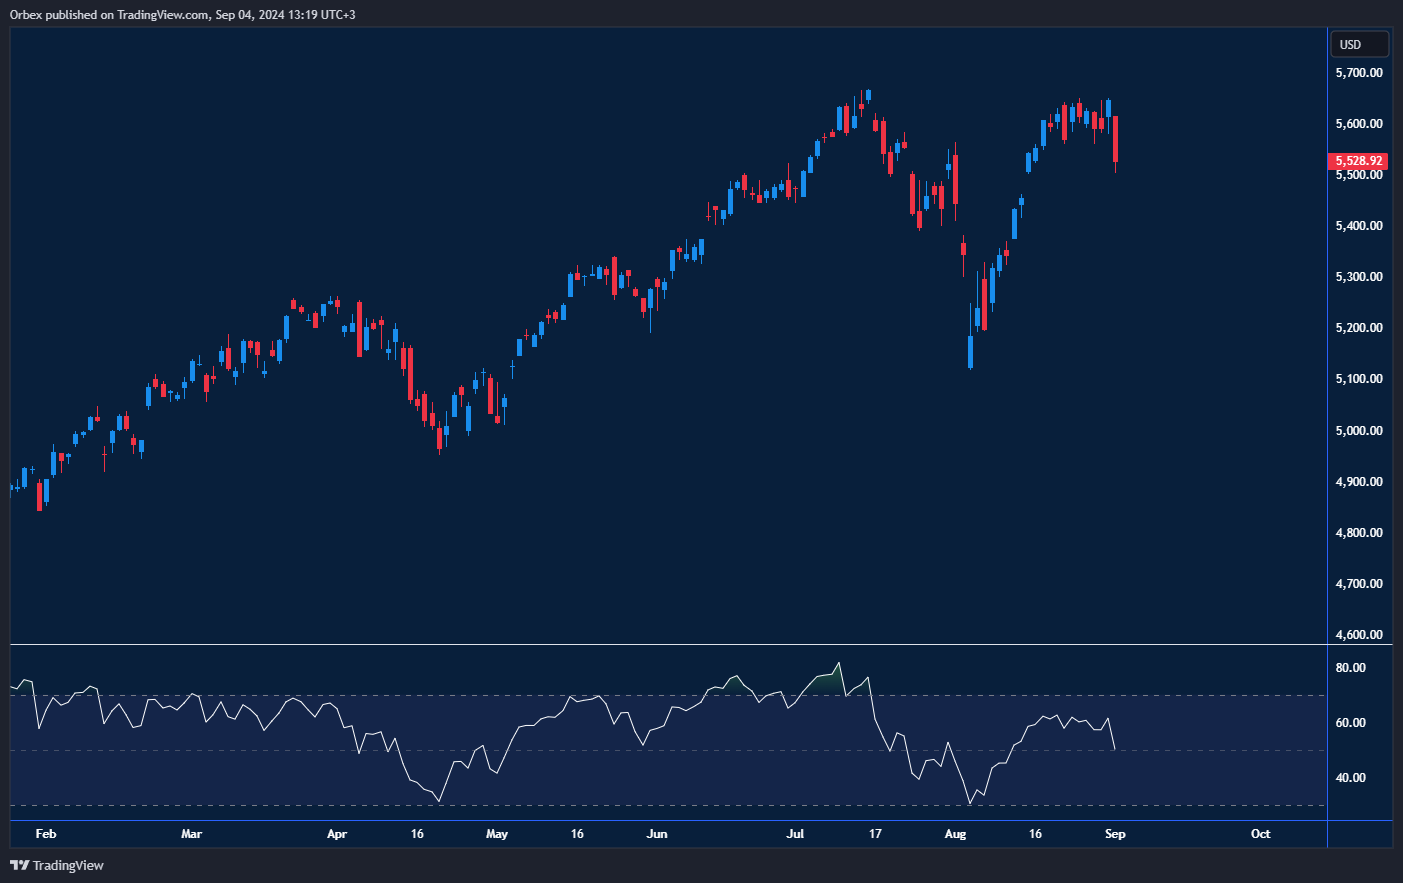Click the 17 date marker after Jul

coord(875,834)
